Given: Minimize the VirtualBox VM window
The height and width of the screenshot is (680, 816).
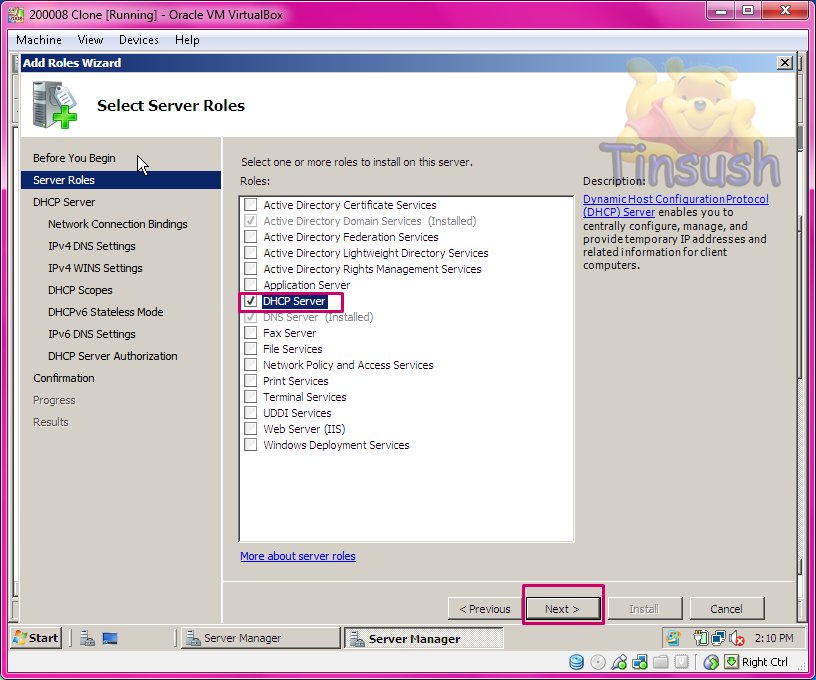Looking at the screenshot, I should [720, 11].
